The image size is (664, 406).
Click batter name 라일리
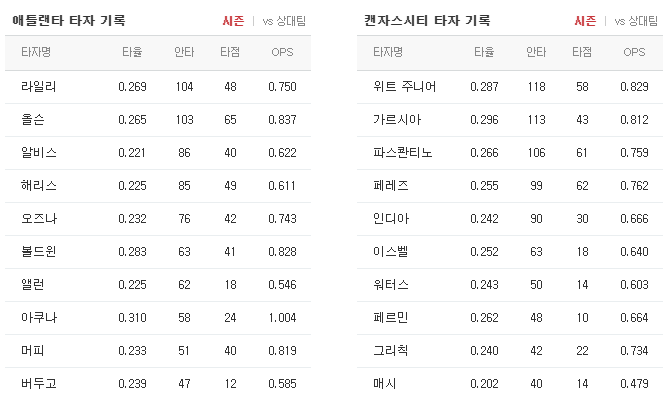(39, 87)
